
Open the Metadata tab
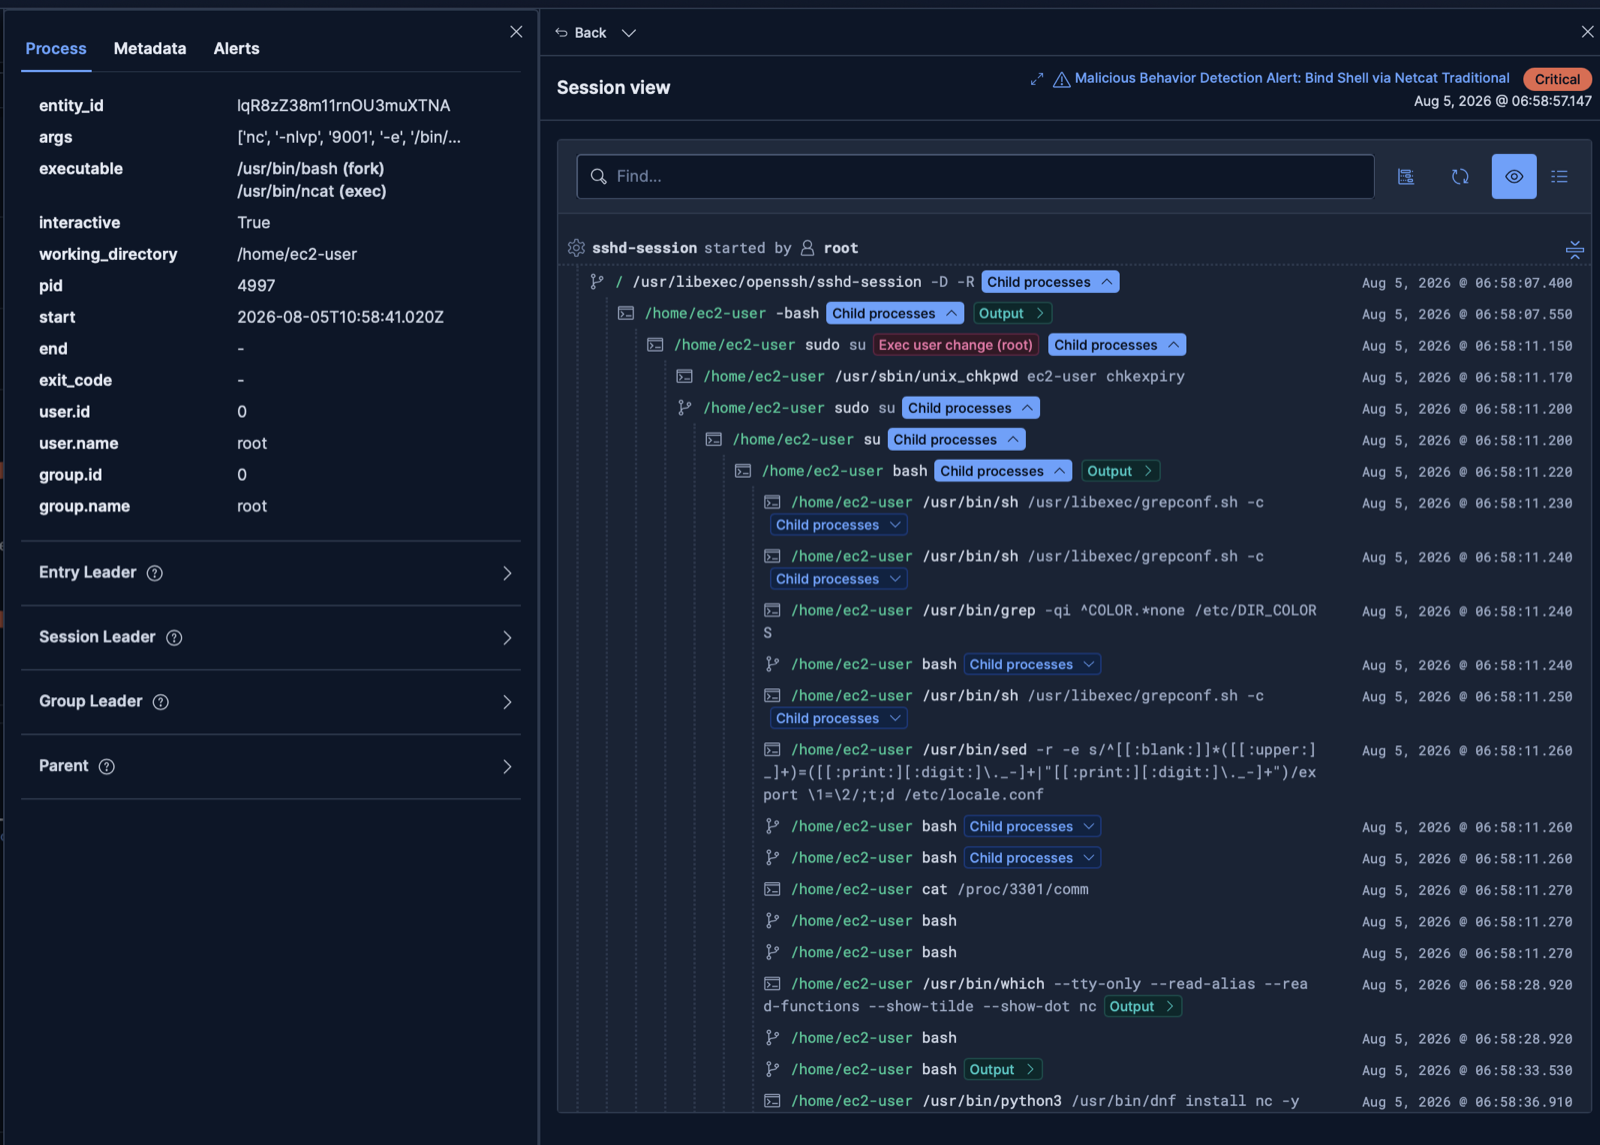[150, 48]
